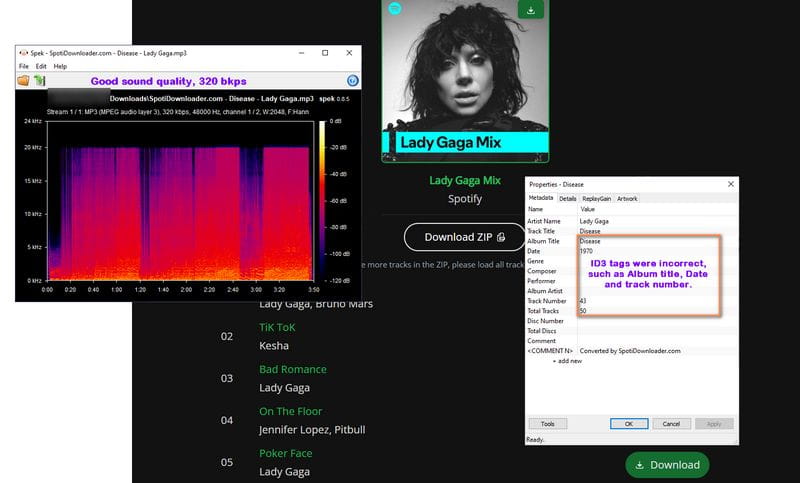The height and width of the screenshot is (483, 800).
Task: Click track number 05
Action: 227,463
